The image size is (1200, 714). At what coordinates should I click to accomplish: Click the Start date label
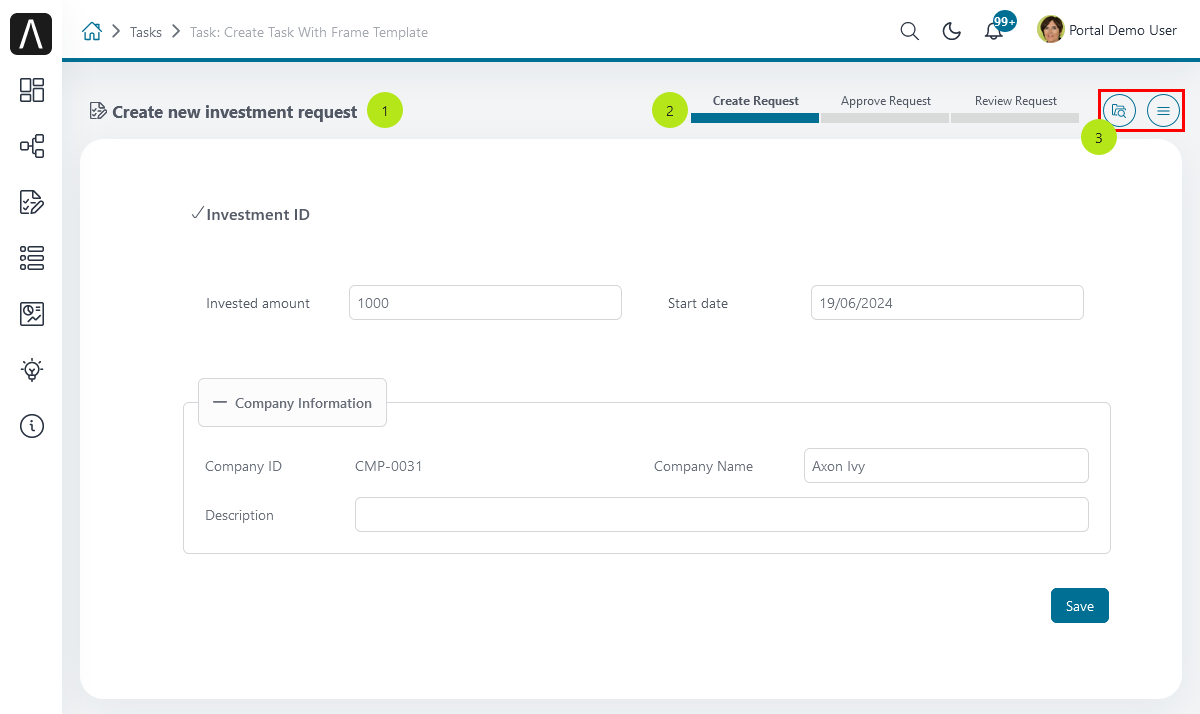(x=698, y=303)
